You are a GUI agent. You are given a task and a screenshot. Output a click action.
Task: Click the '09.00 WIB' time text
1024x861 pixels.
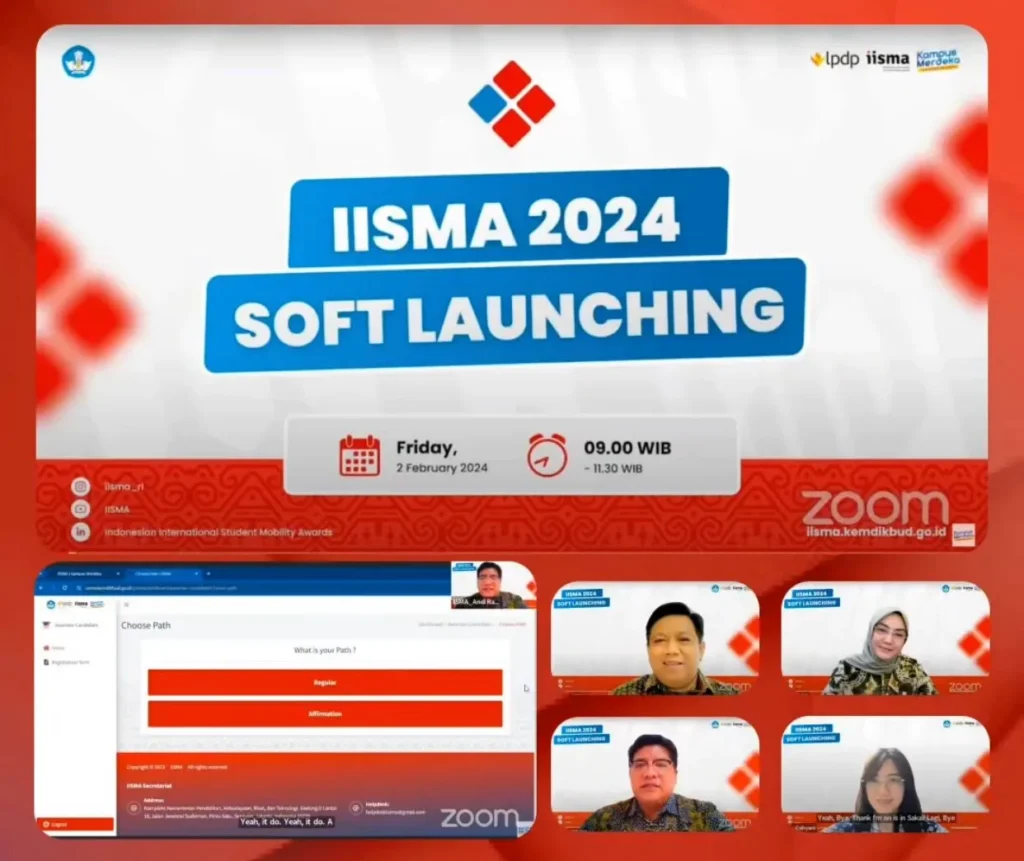click(x=628, y=448)
